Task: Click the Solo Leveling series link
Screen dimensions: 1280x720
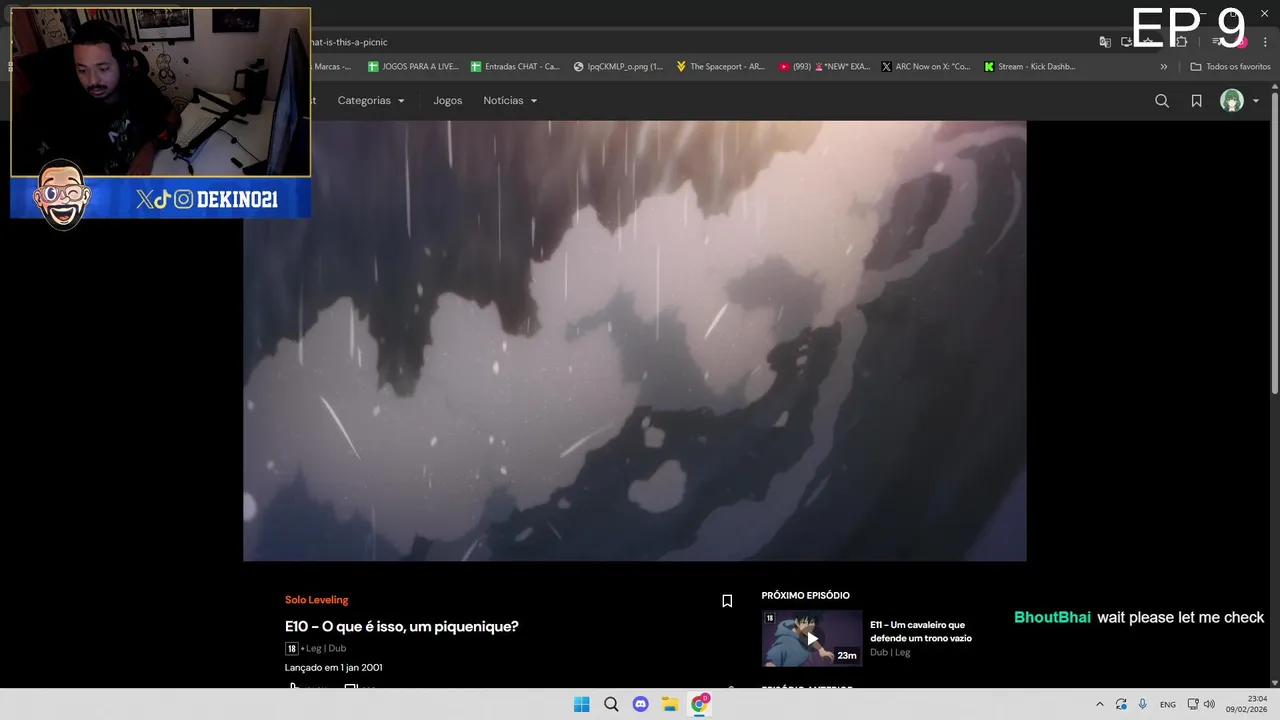Action: click(316, 600)
